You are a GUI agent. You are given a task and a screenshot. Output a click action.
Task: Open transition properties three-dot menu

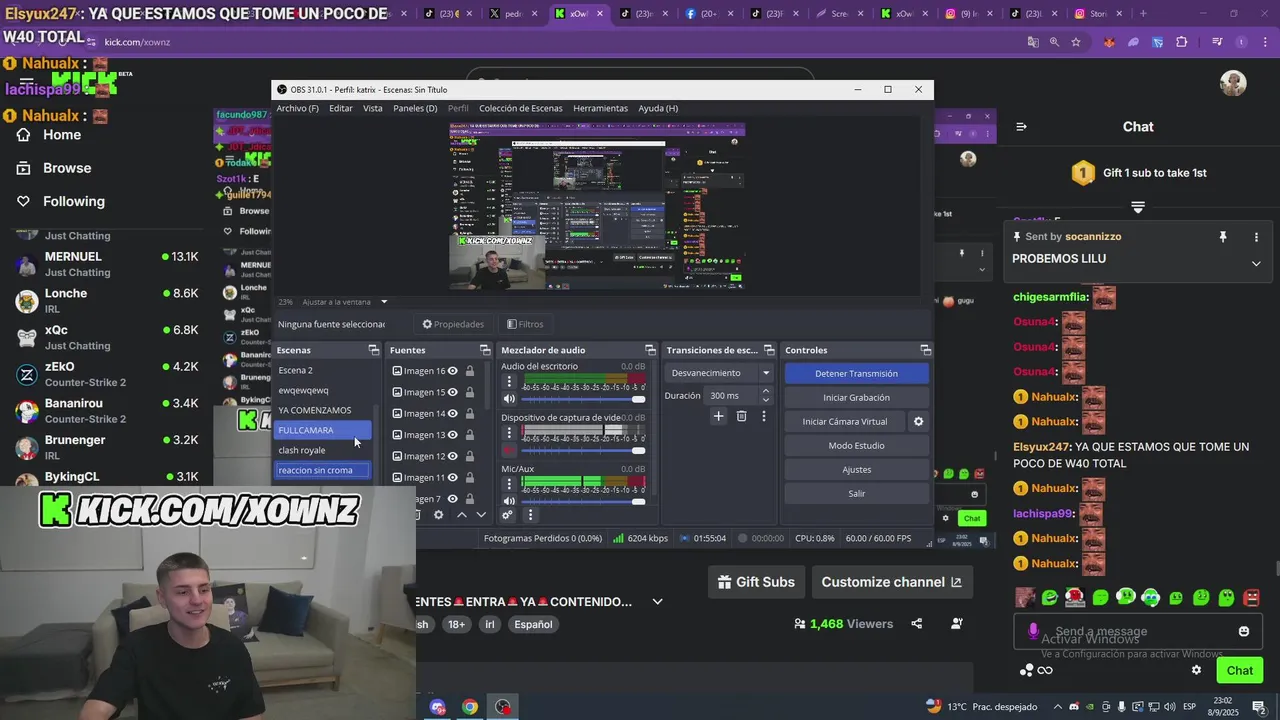(x=764, y=416)
